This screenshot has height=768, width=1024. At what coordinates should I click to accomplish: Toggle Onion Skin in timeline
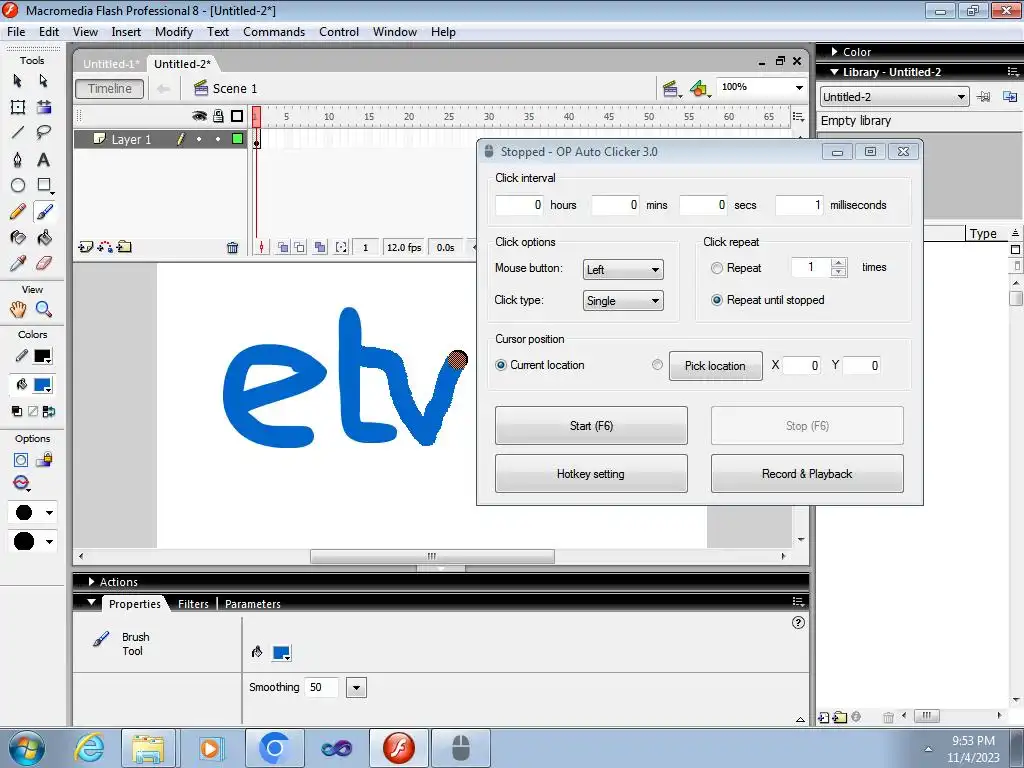click(x=283, y=248)
